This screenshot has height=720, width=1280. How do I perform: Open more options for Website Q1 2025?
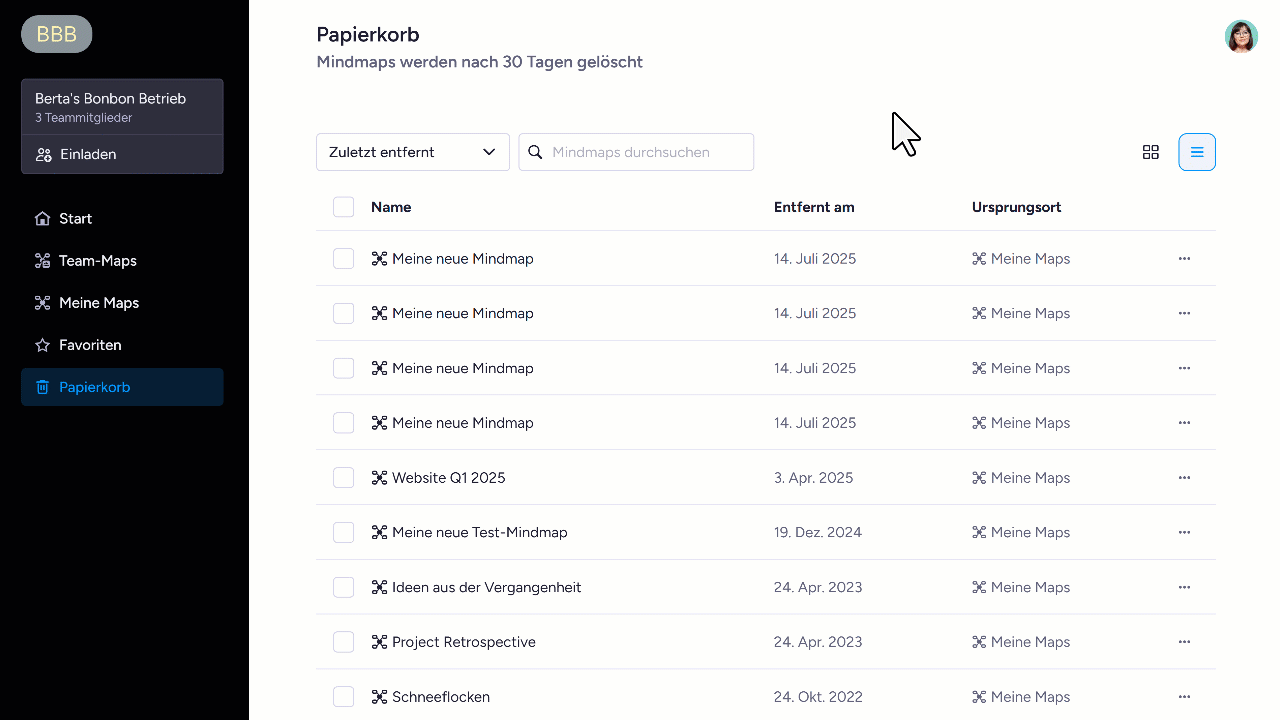click(x=1184, y=478)
